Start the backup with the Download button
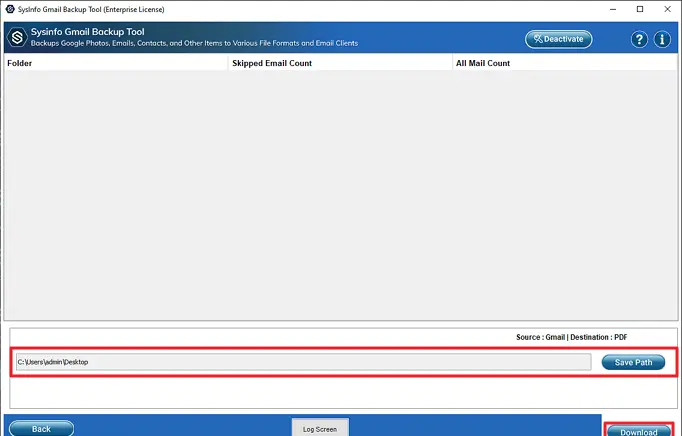Viewport: 682px width, 436px height. click(x=639, y=431)
